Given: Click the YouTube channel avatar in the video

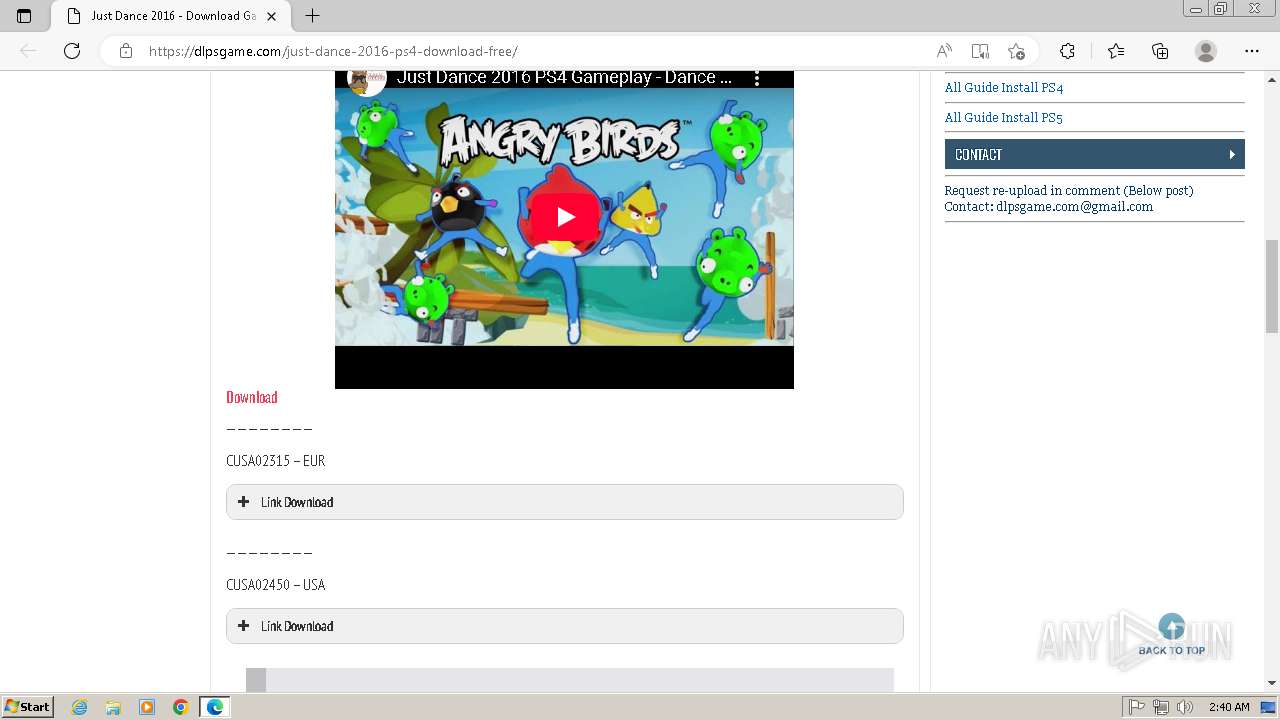Looking at the screenshot, I should (367, 79).
